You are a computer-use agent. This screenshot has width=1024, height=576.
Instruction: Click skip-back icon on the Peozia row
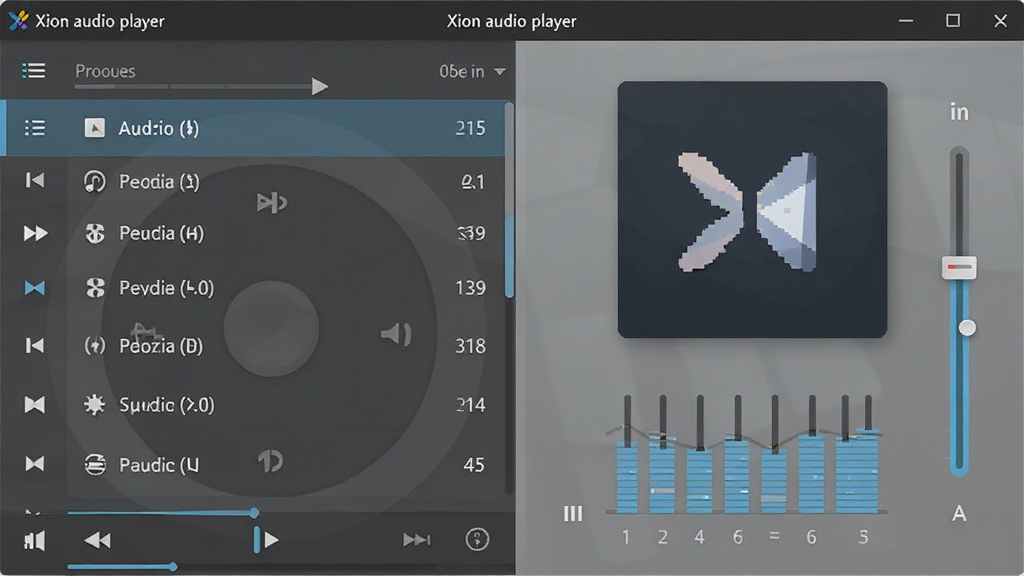[35, 345]
